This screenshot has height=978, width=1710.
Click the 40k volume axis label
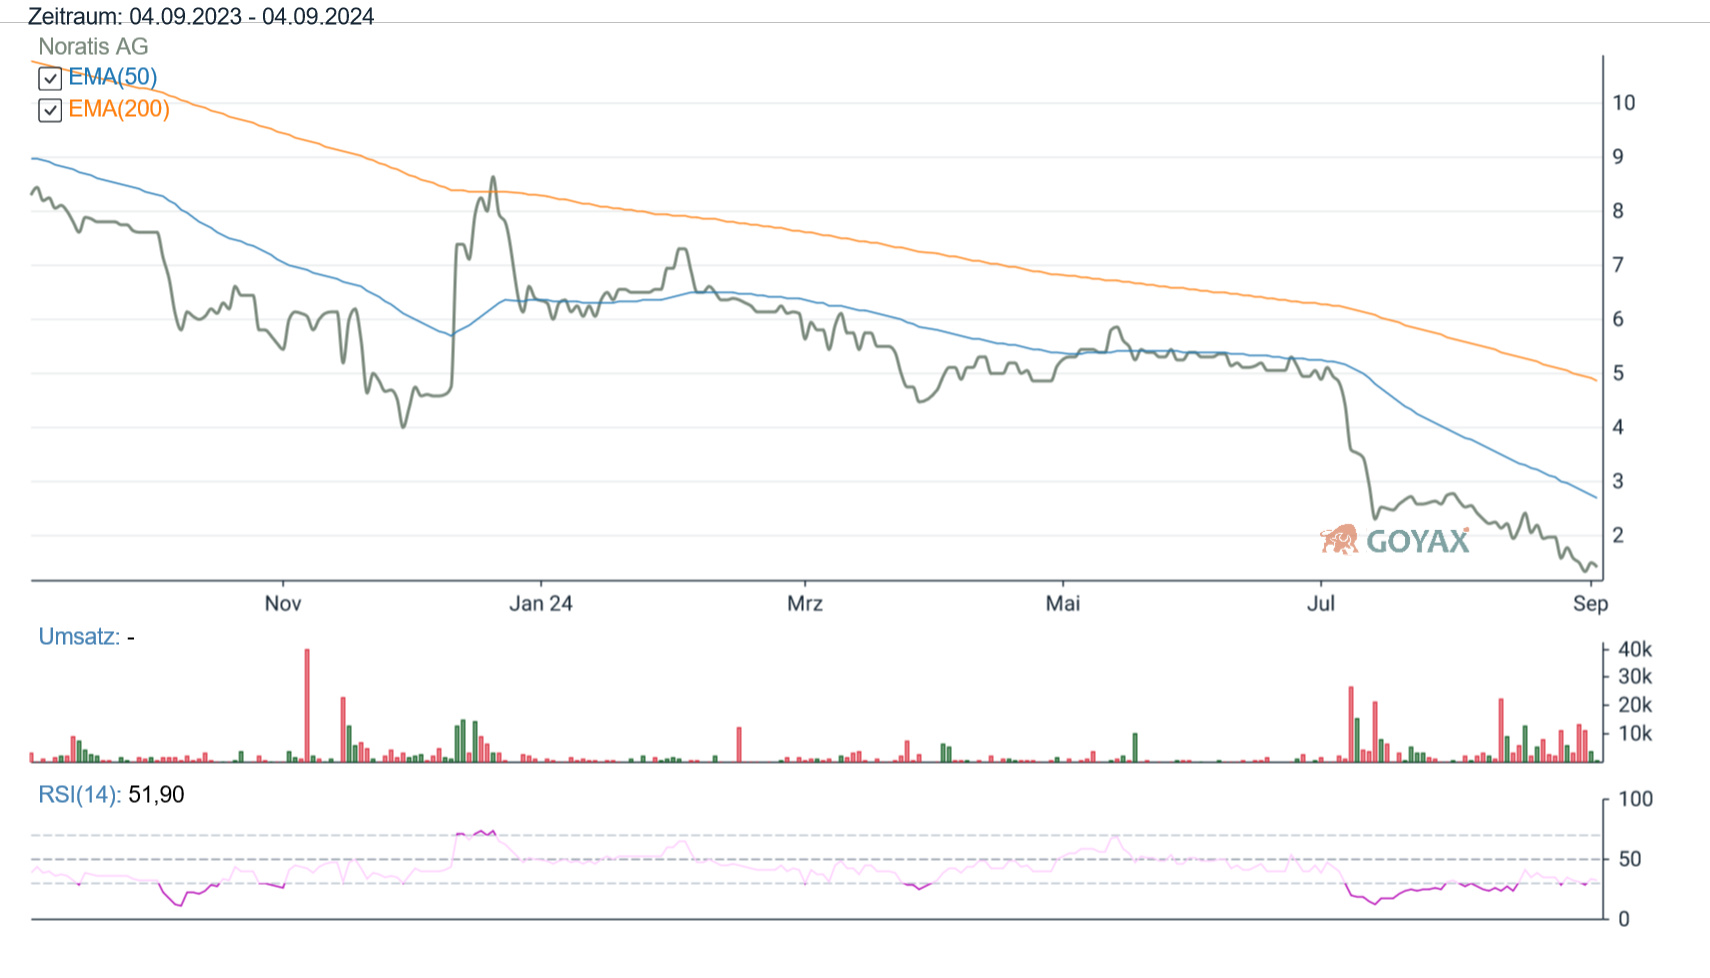(1635, 649)
